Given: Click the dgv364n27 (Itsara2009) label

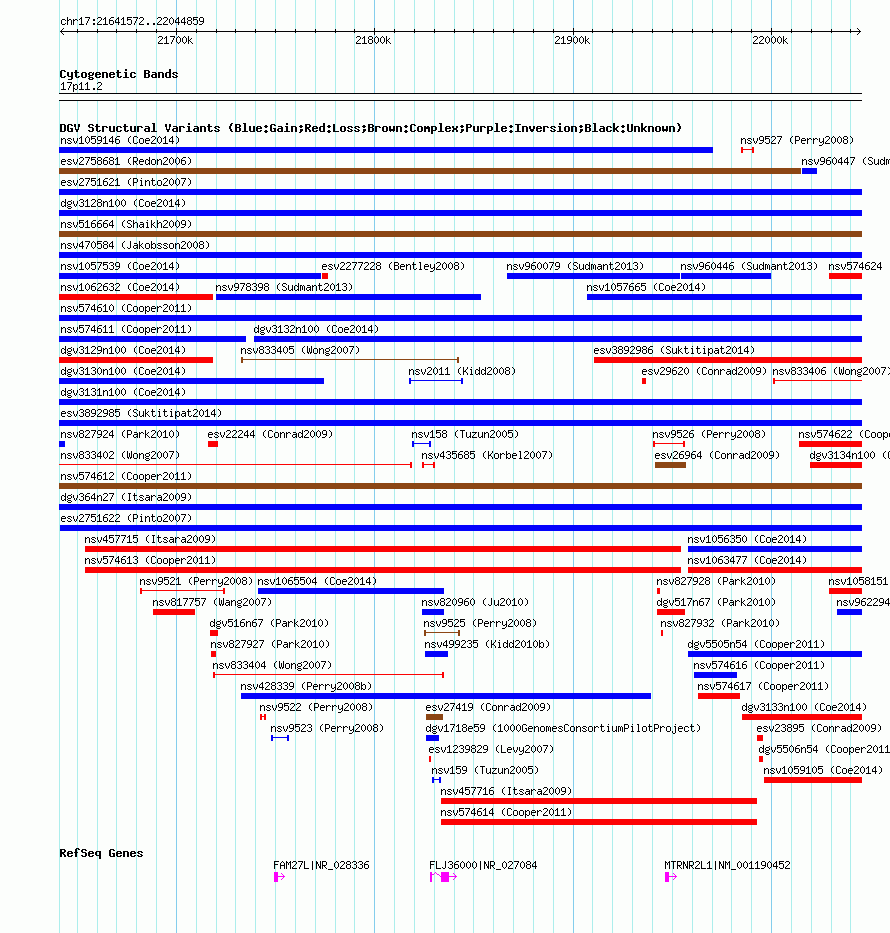Looking at the screenshot, I should pyautogui.click(x=126, y=497).
